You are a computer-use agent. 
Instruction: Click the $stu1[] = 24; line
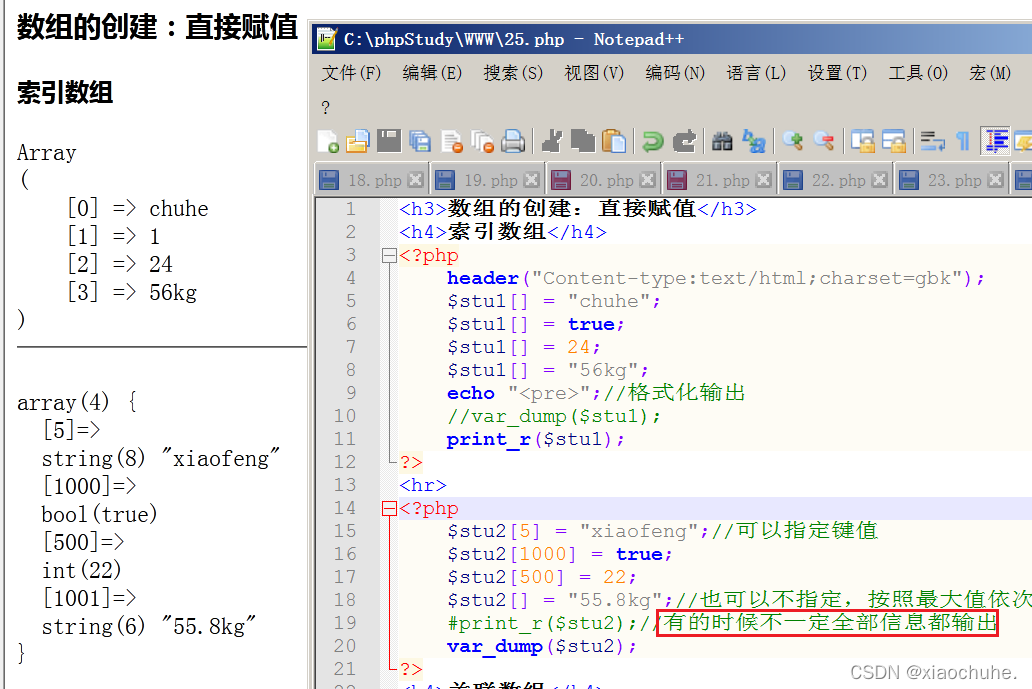[523, 347]
